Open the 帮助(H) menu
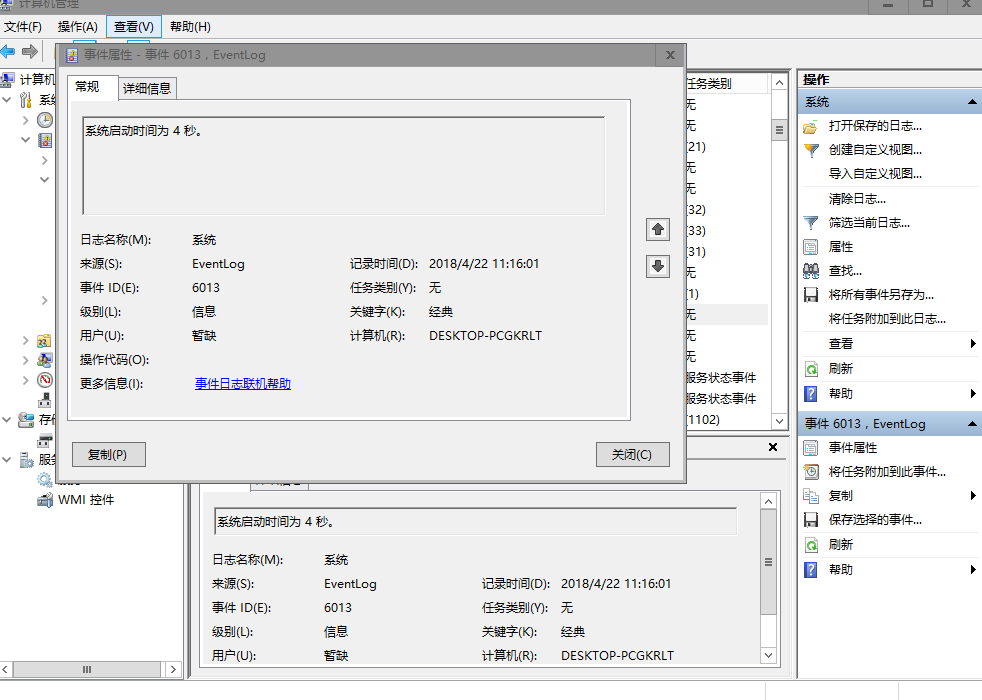This screenshot has width=982, height=700. (x=190, y=27)
